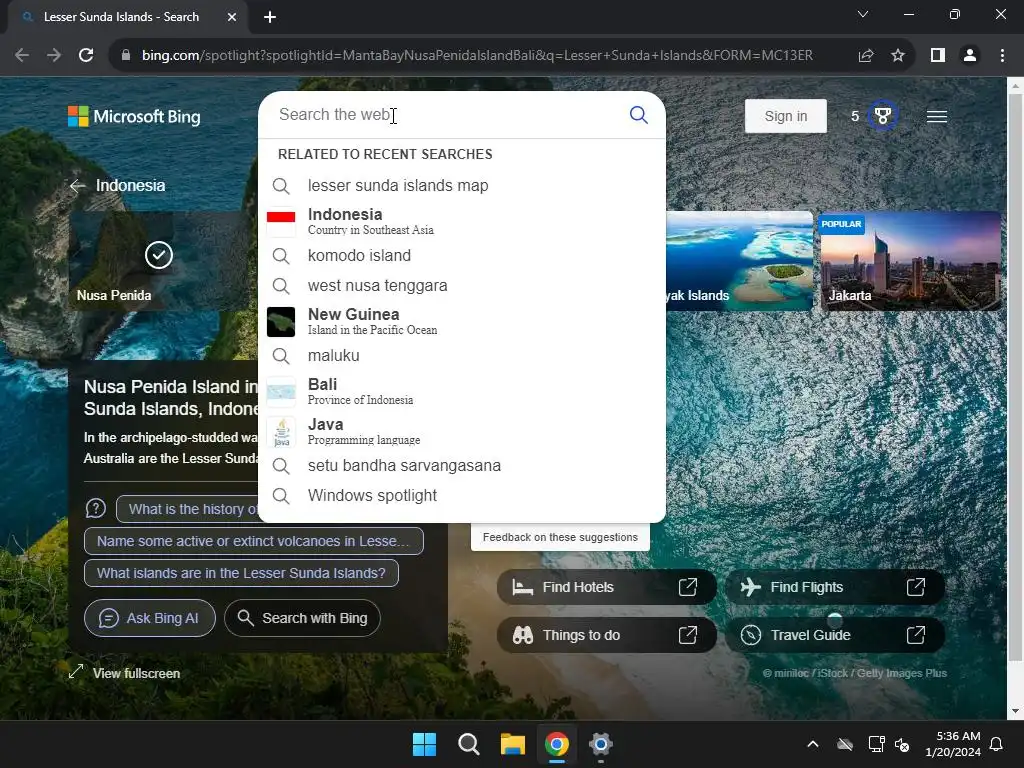Click the Nusa Penida Island heading text

171,397
